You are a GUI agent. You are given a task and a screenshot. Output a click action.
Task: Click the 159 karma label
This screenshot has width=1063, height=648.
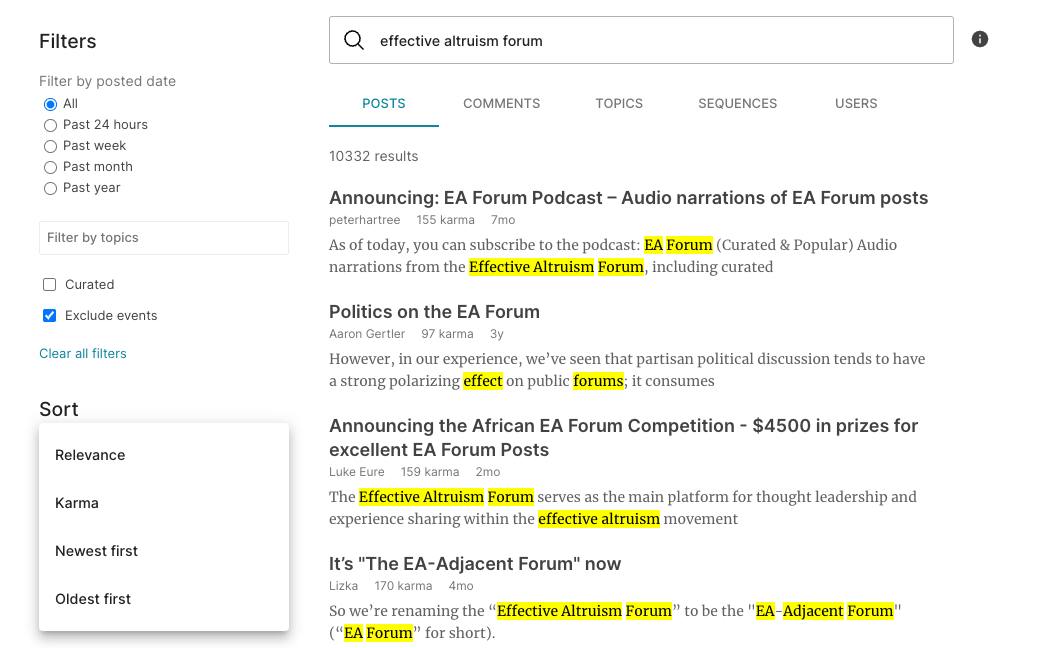(430, 472)
